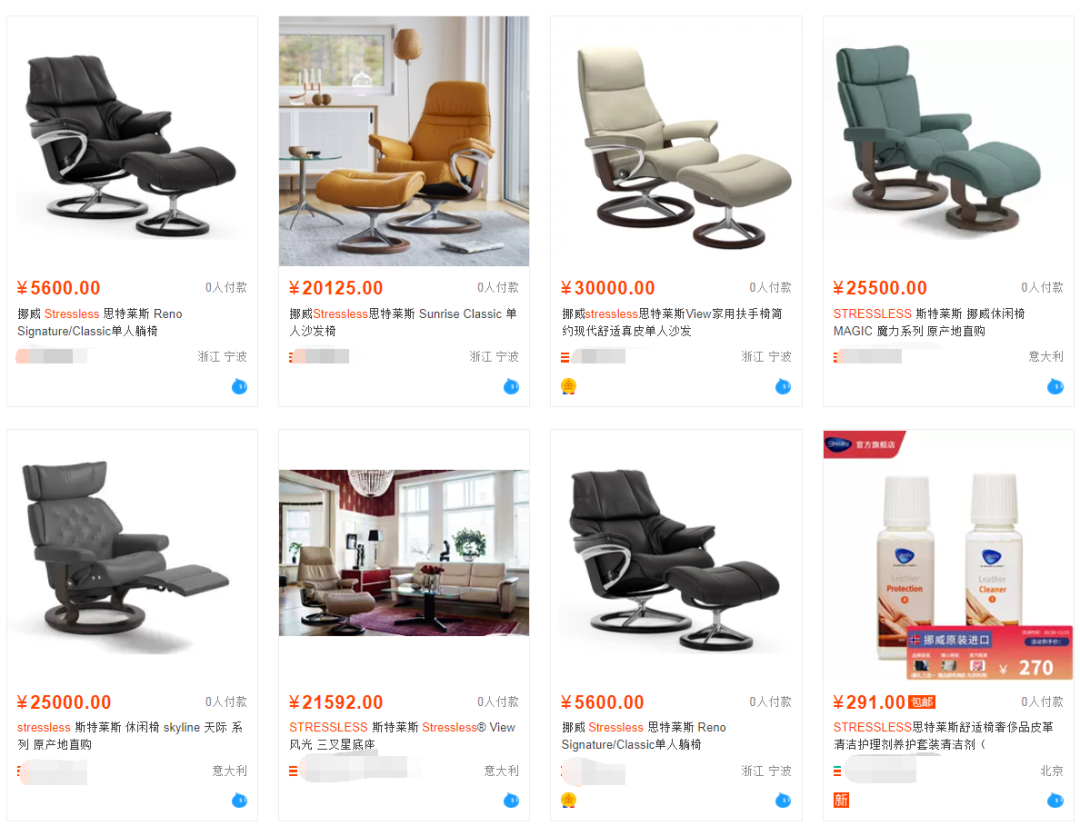Open chat icon for Sunrise Classic listing
1080x826 pixels.
(511, 386)
